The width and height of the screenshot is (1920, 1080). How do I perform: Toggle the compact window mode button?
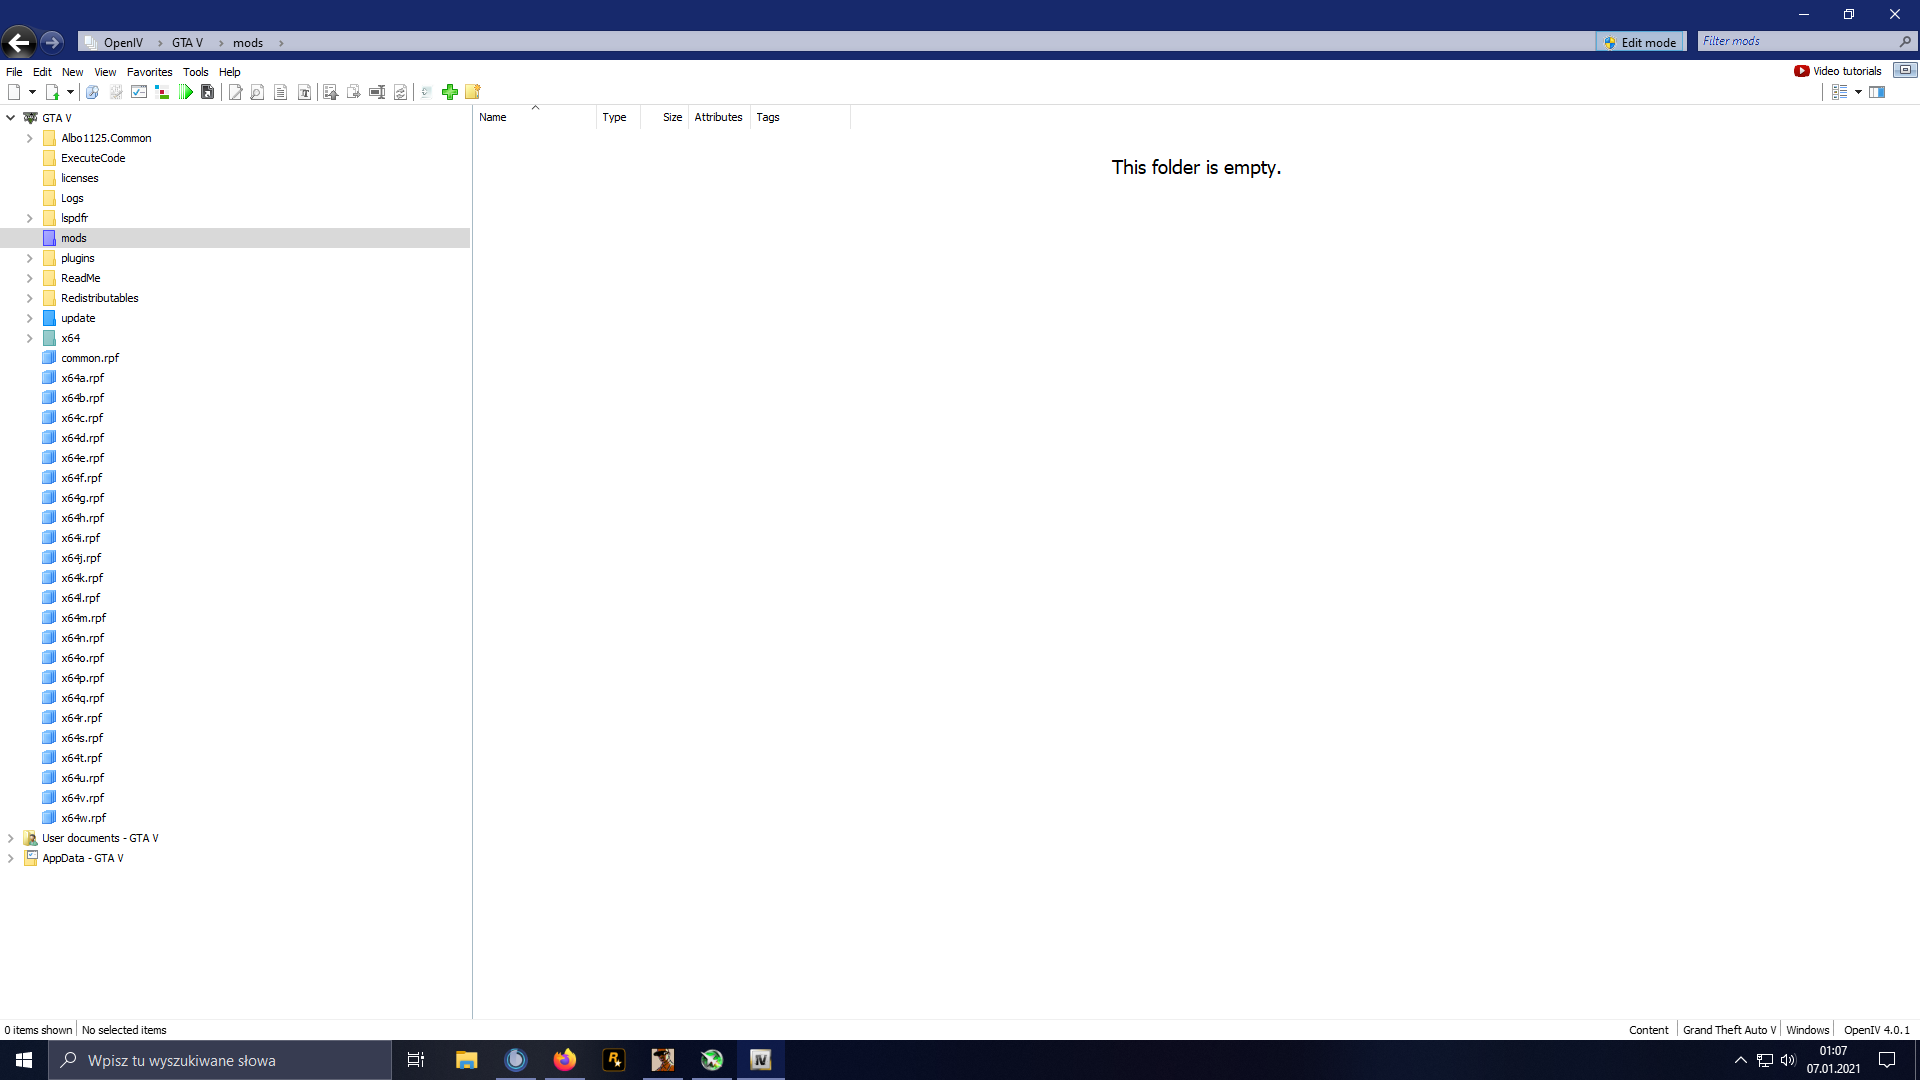(x=1904, y=70)
